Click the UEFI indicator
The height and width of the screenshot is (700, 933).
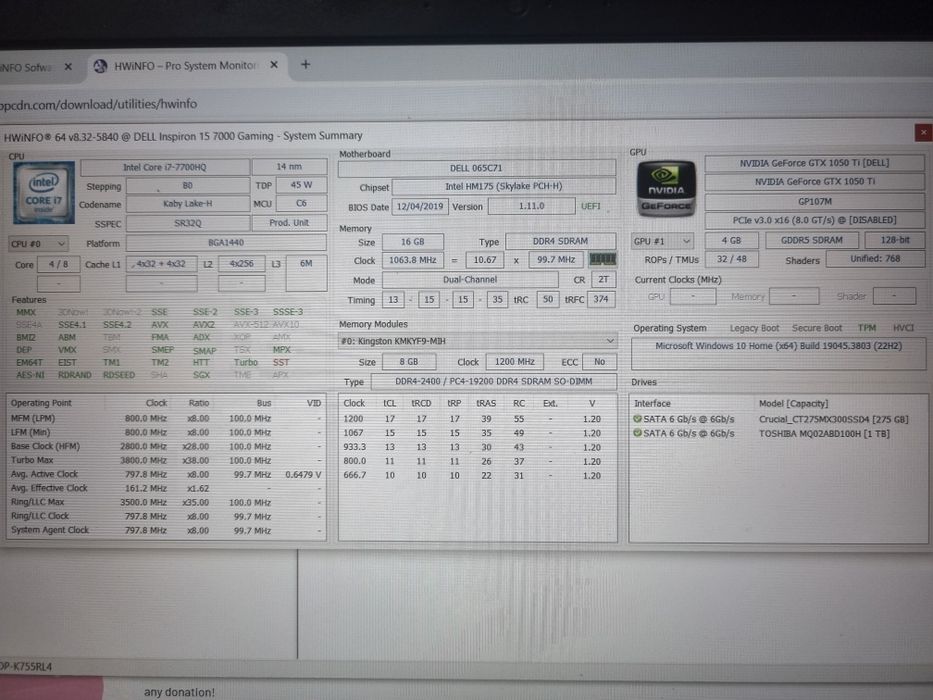591,207
